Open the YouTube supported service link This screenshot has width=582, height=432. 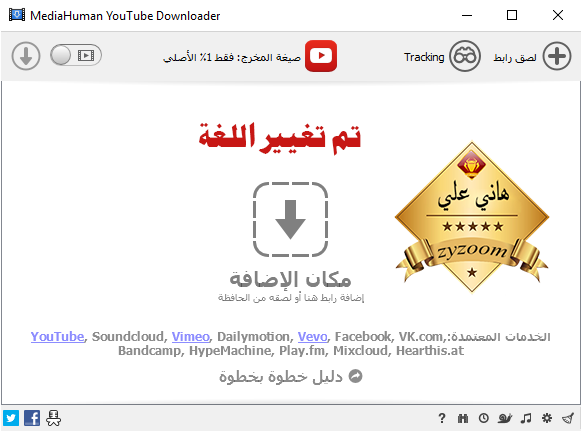click(x=58, y=337)
